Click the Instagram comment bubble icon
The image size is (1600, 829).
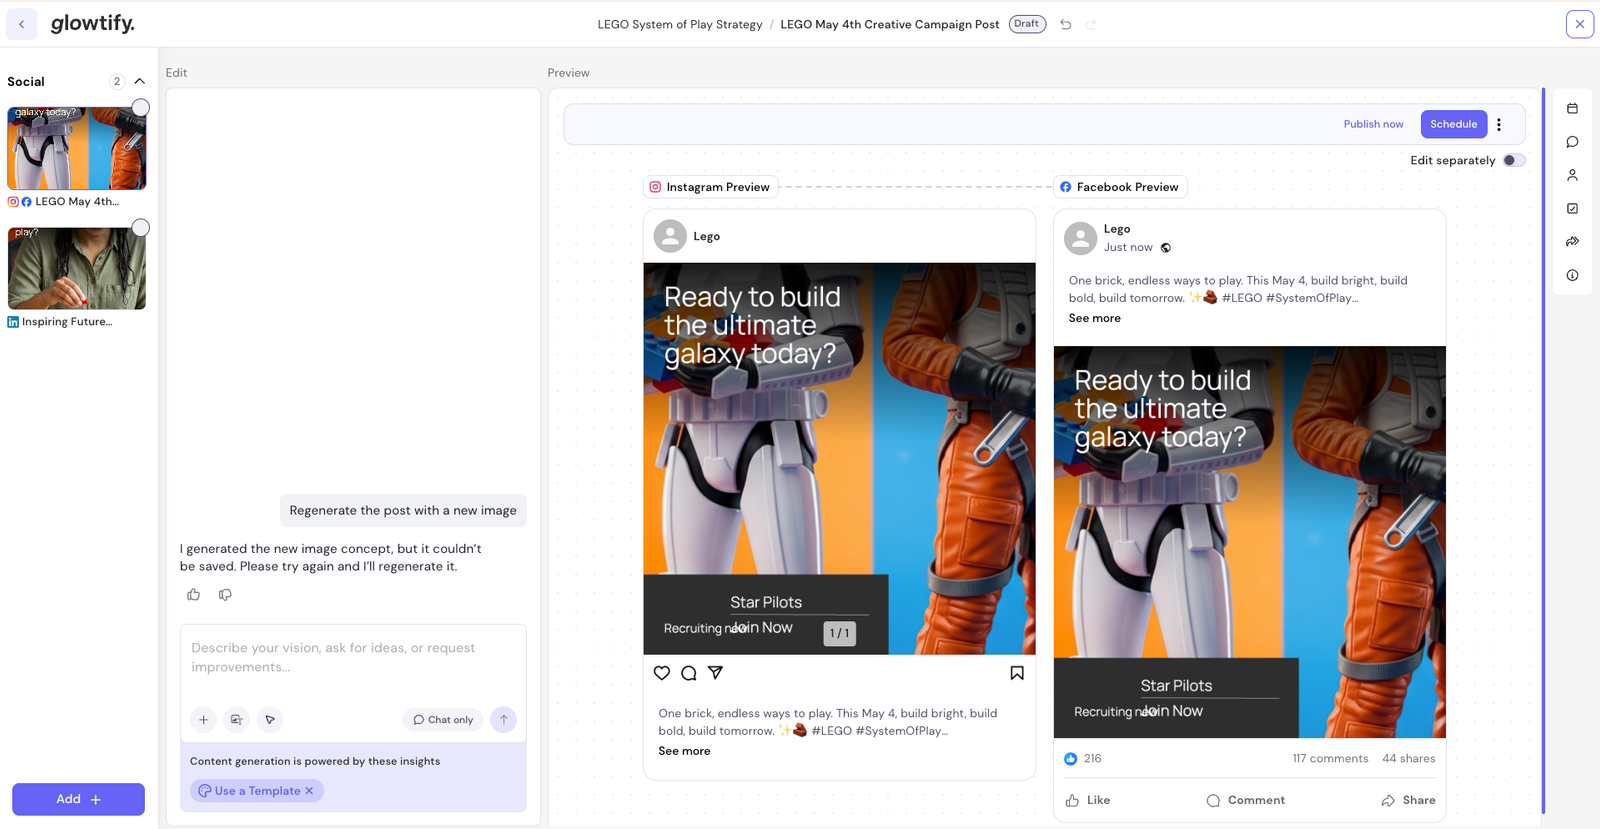click(x=689, y=673)
